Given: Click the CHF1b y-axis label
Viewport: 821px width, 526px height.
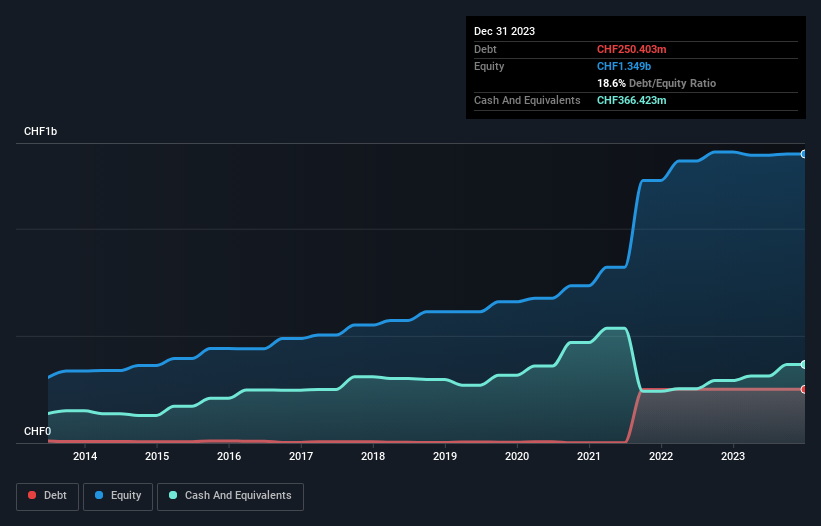Looking at the screenshot, I should click(x=40, y=131).
